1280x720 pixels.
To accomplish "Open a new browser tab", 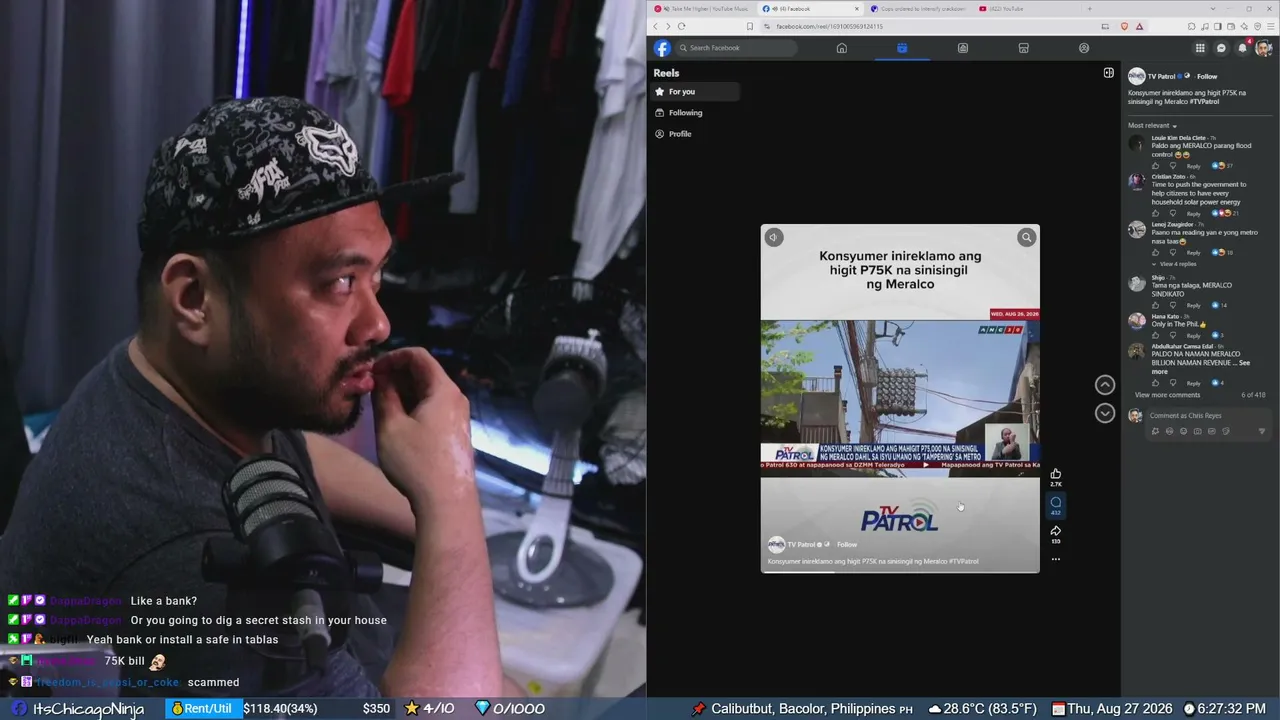I will pyautogui.click(x=1091, y=9).
